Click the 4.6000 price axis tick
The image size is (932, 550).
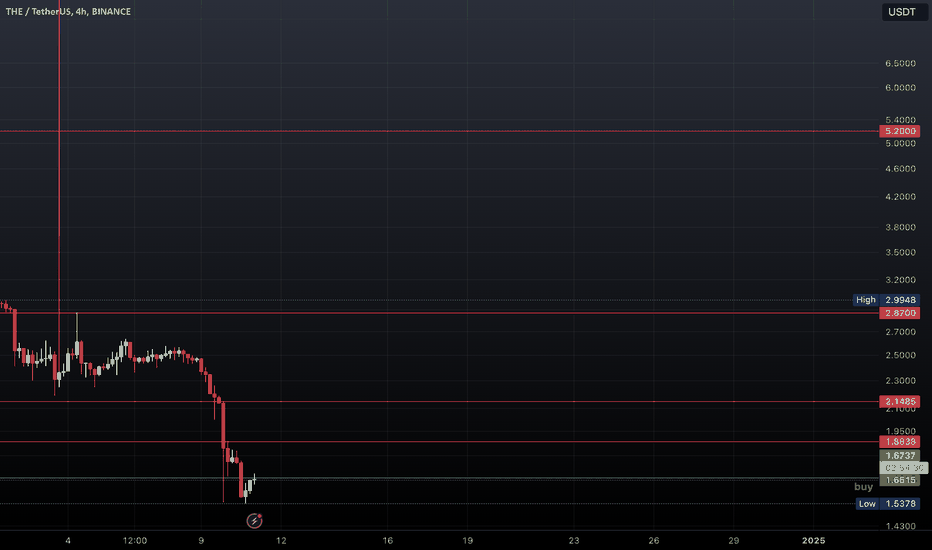pos(900,169)
